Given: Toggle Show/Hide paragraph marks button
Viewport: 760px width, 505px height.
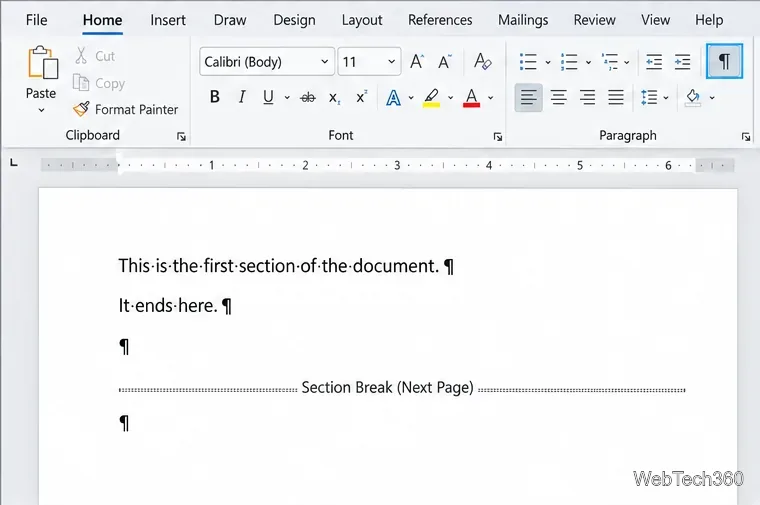Looking at the screenshot, I should 724,61.
